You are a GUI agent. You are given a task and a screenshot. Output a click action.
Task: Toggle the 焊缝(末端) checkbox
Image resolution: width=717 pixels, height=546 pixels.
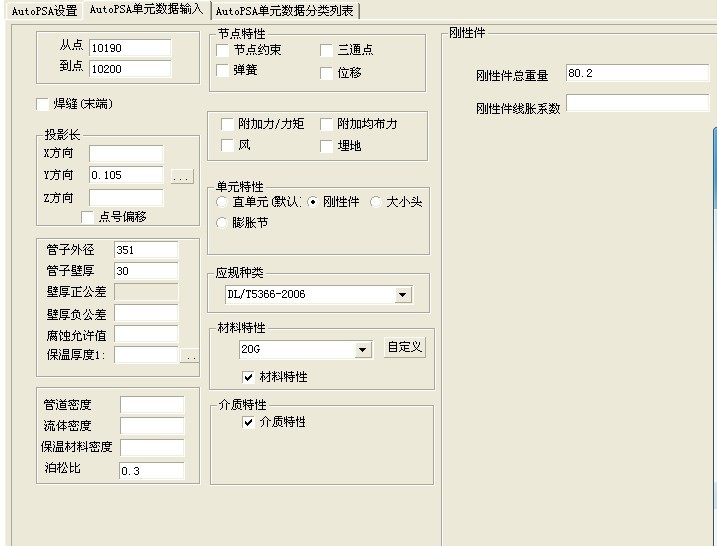pos(42,104)
